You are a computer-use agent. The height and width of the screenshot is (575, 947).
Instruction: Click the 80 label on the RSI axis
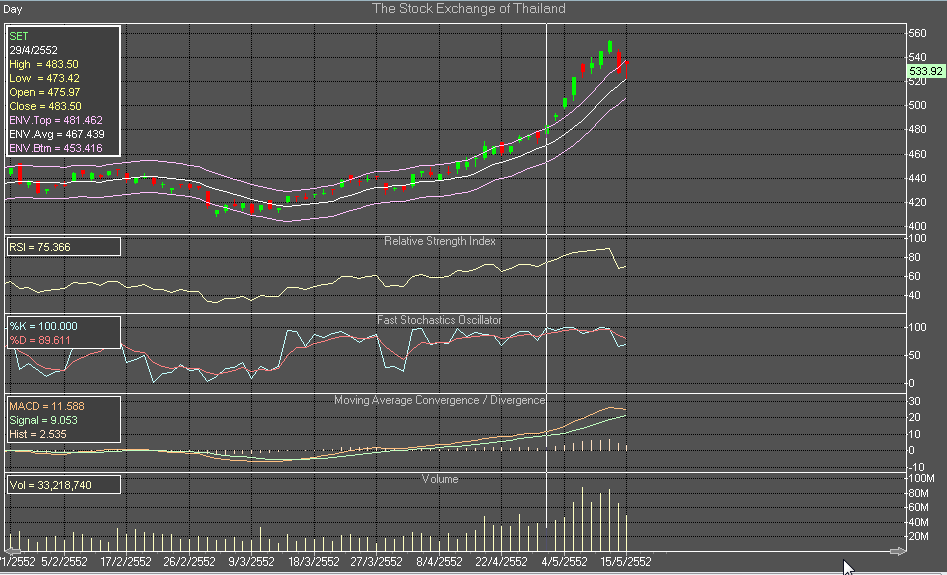(914, 257)
